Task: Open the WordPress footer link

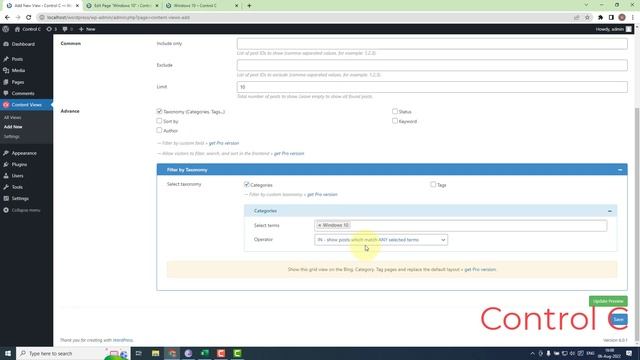Action: [x=123, y=340]
